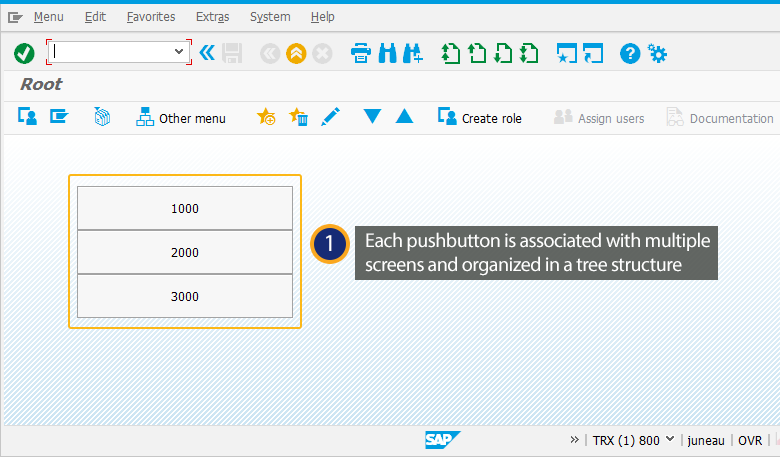Open the Edit menu

(95, 17)
